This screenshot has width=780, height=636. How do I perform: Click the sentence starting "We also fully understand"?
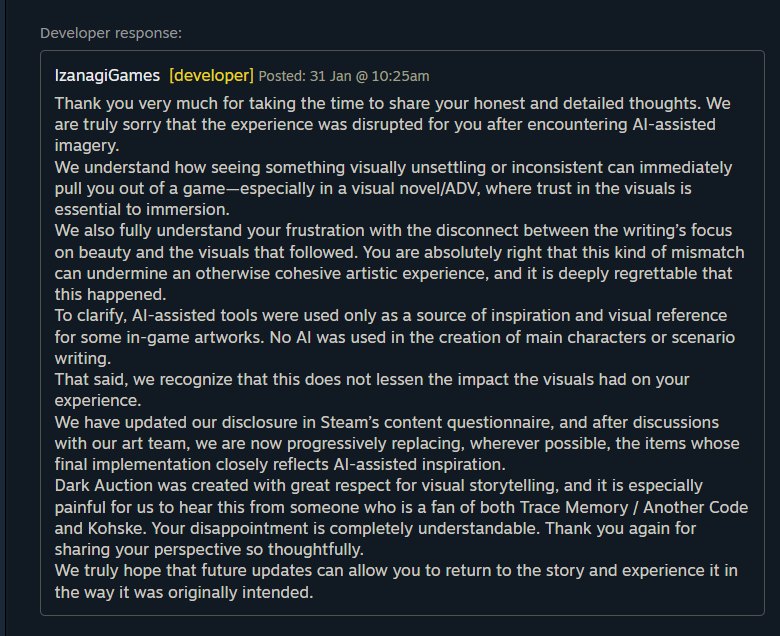pyautogui.click(x=400, y=229)
